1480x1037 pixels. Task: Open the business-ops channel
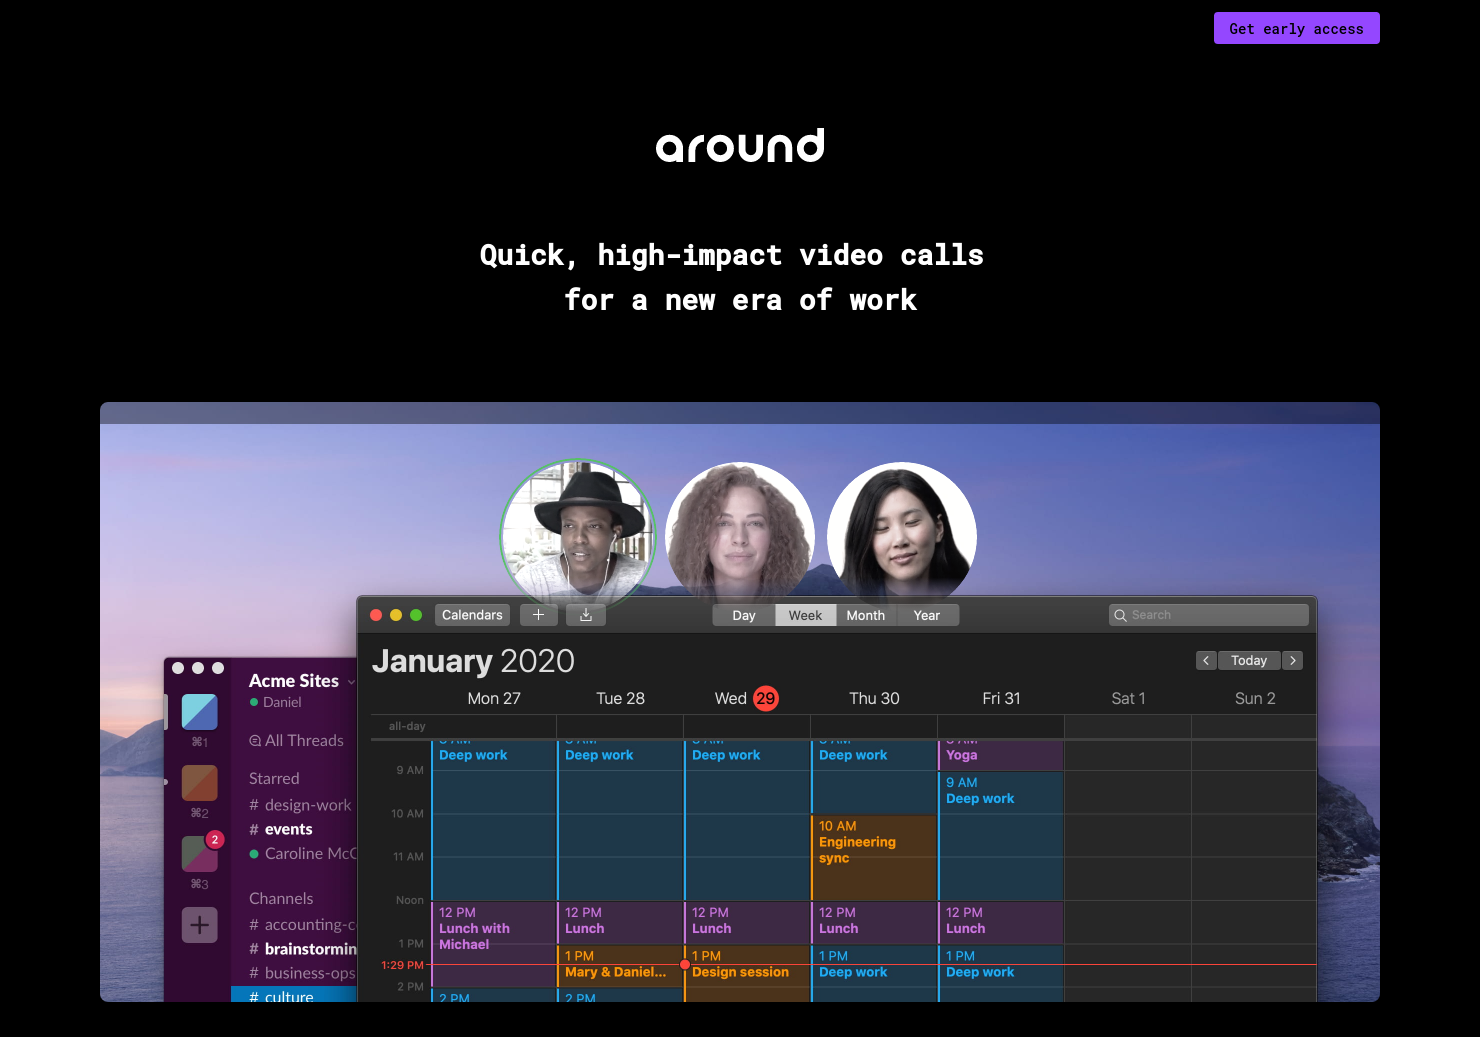[x=303, y=973]
